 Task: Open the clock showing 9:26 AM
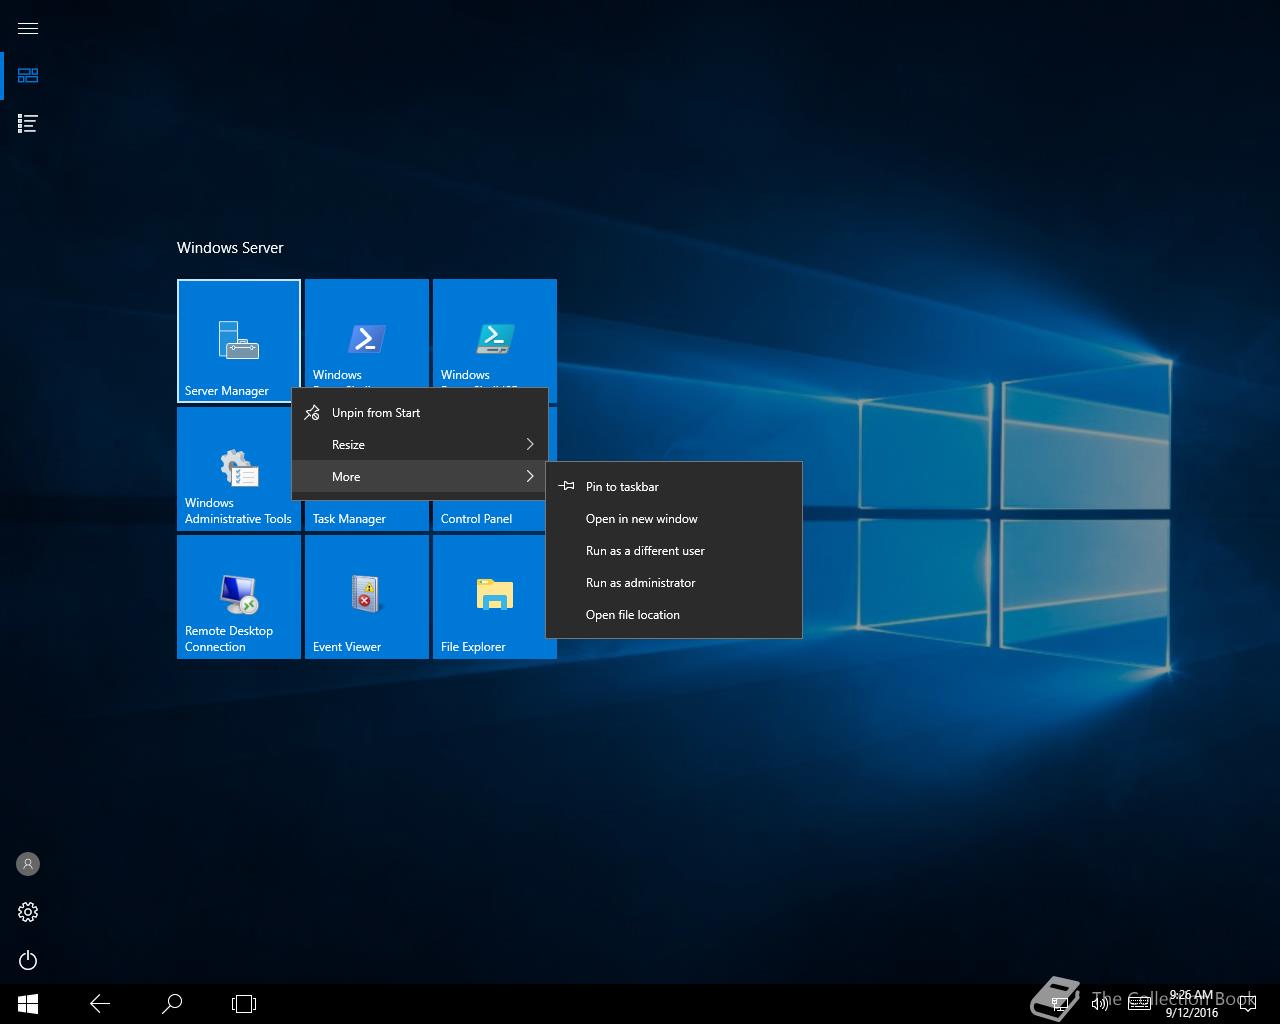pos(1191,1004)
